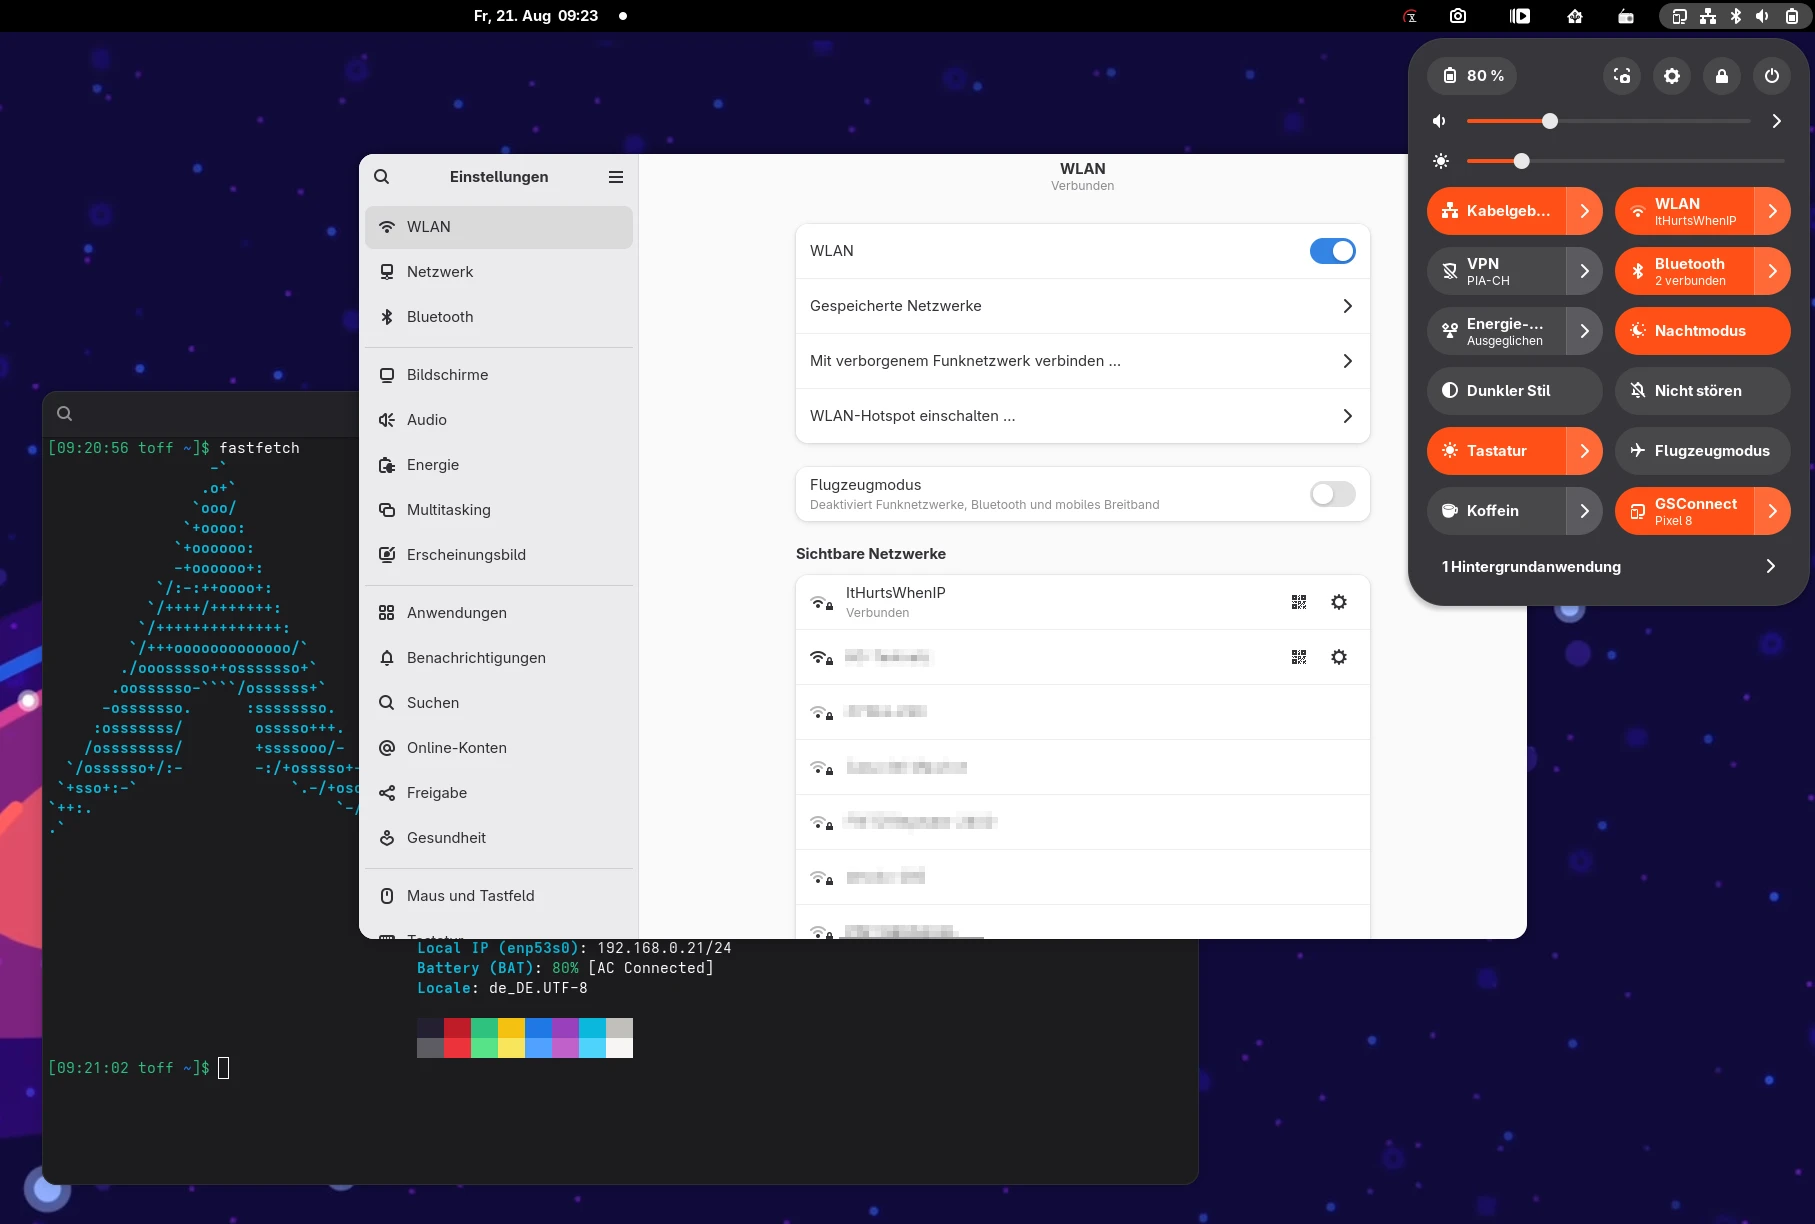Click the search icon in terminal window
The image size is (1815, 1224).
(65, 414)
